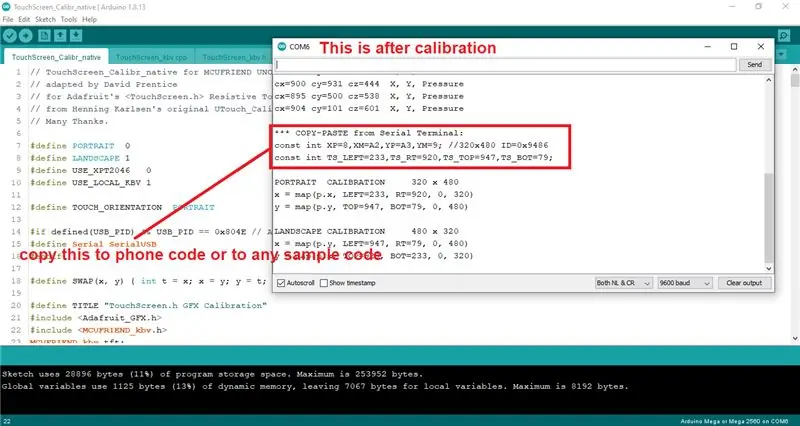800x426 pixels.
Task: Click the '#define SWAP(x, y)' code line
Action: [x=148, y=281]
